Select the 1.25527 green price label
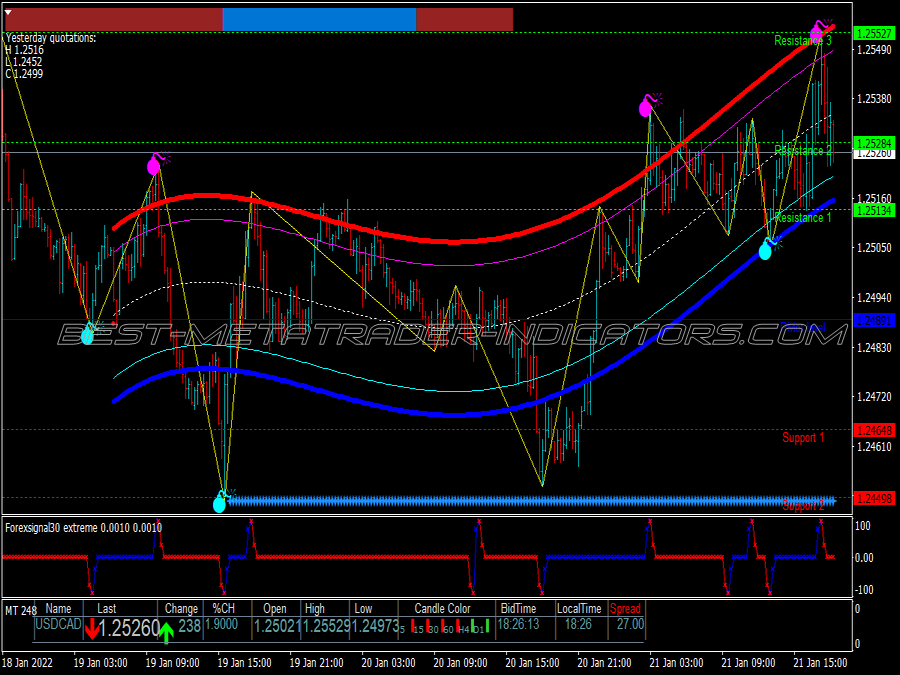 [874, 33]
